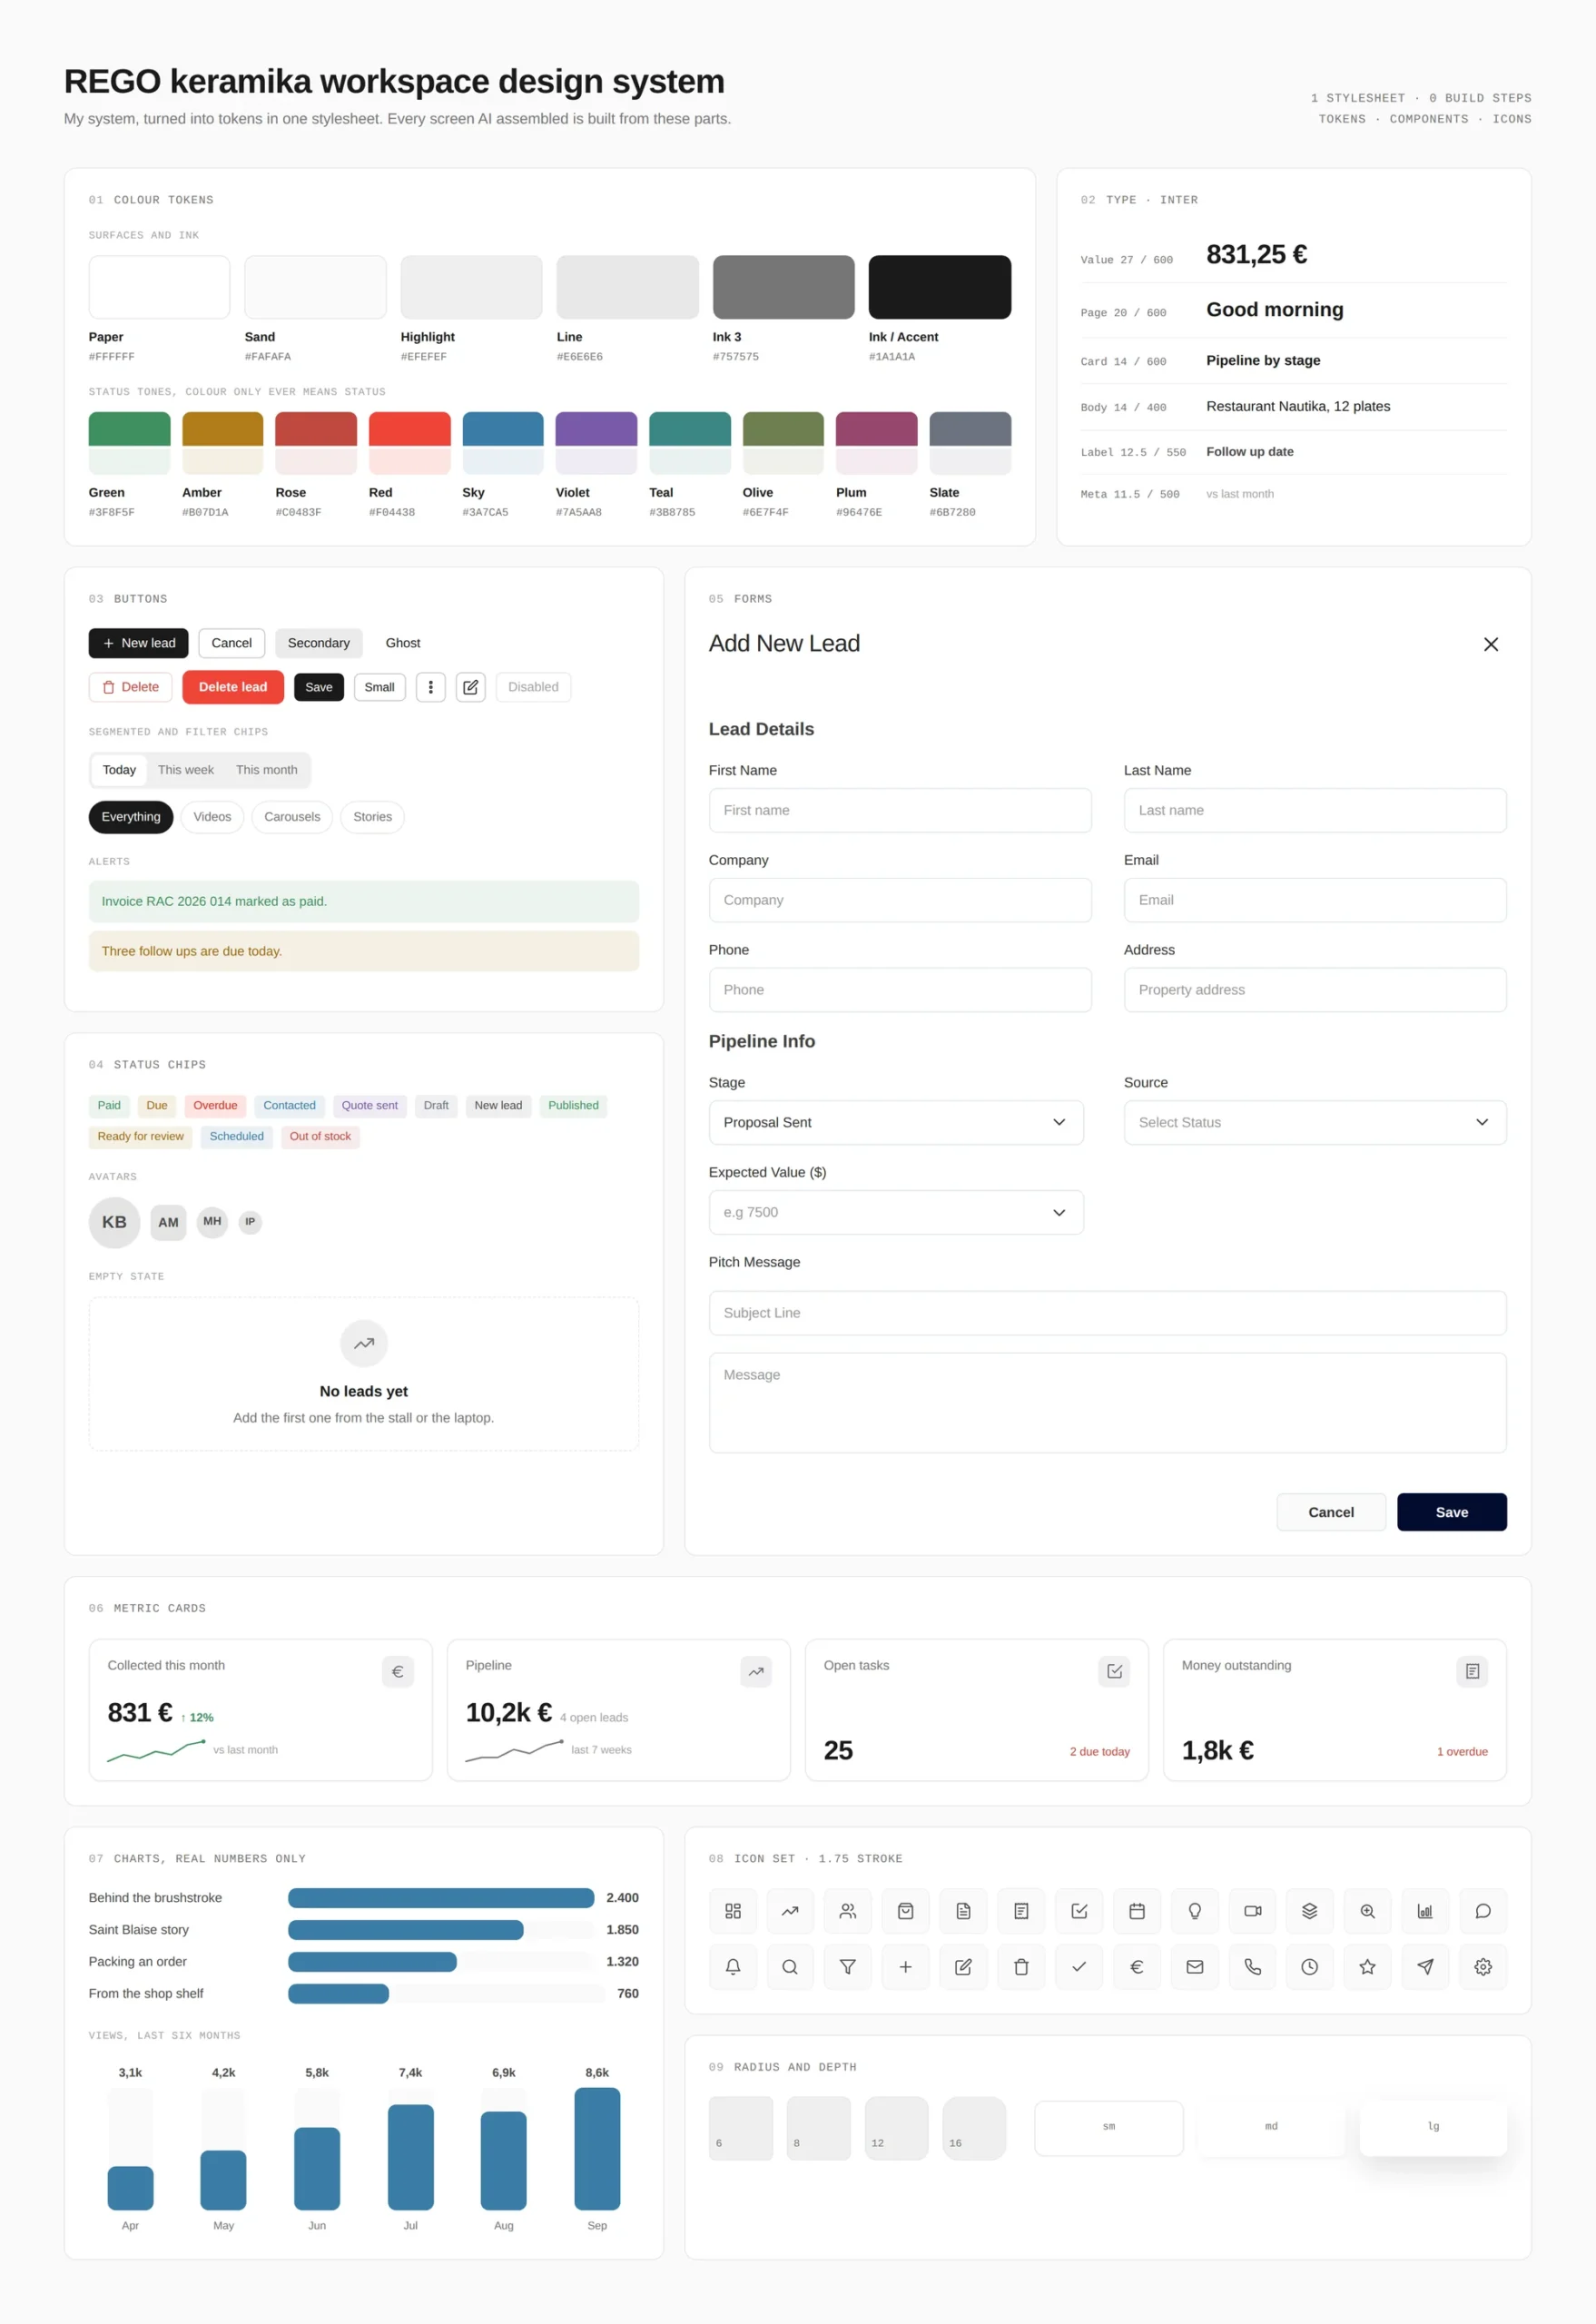Screen dimensions: 1596x2324
Task: Click the dashboard grid icon in icon set
Action: click(x=732, y=1911)
